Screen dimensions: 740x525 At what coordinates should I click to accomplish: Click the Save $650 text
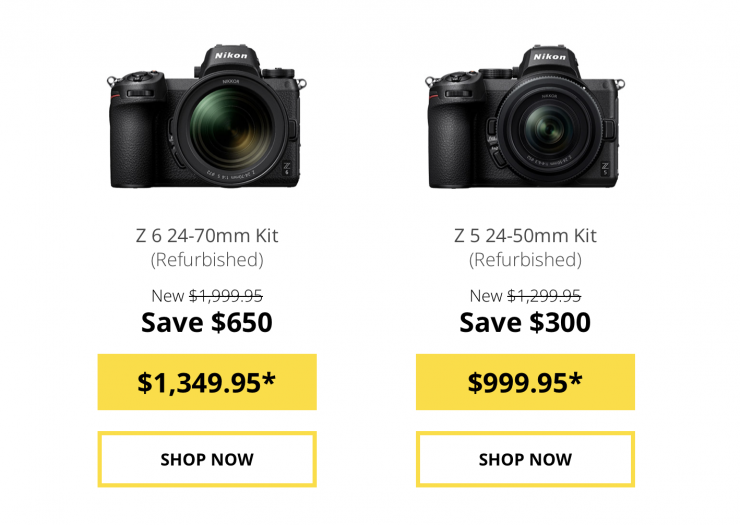tap(207, 322)
